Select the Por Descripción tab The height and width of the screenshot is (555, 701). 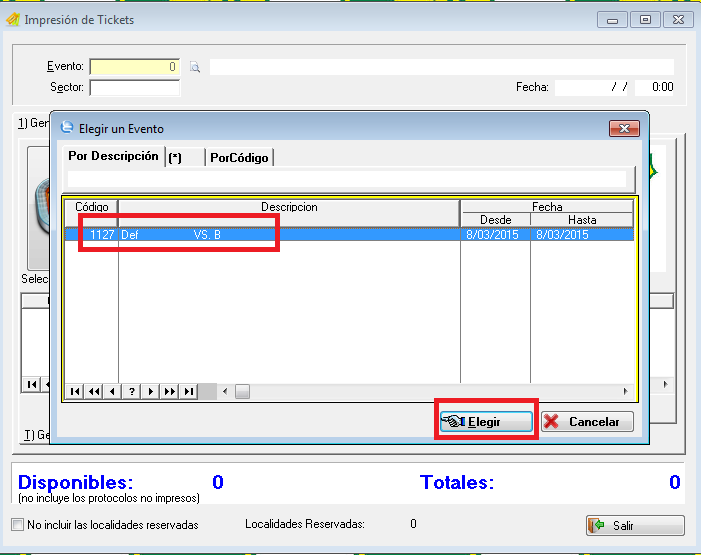113,156
